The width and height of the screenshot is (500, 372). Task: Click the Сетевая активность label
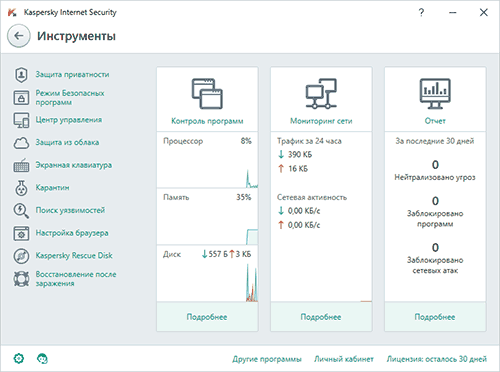[x=312, y=197]
